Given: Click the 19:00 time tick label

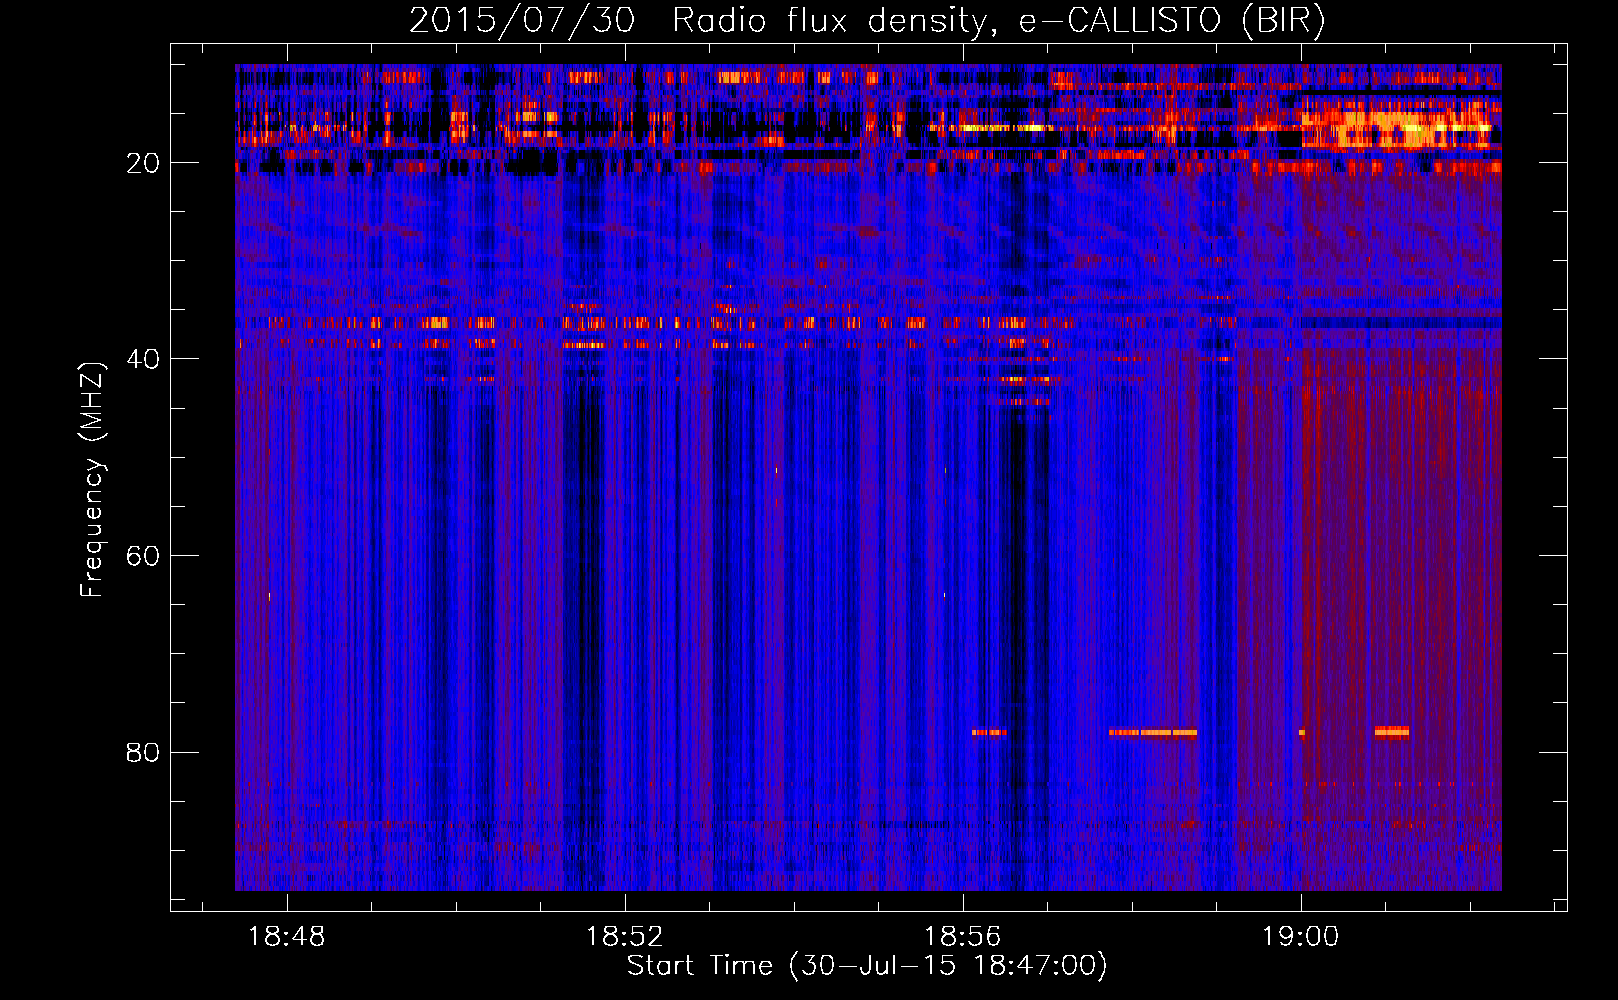Looking at the screenshot, I should tap(1301, 937).
